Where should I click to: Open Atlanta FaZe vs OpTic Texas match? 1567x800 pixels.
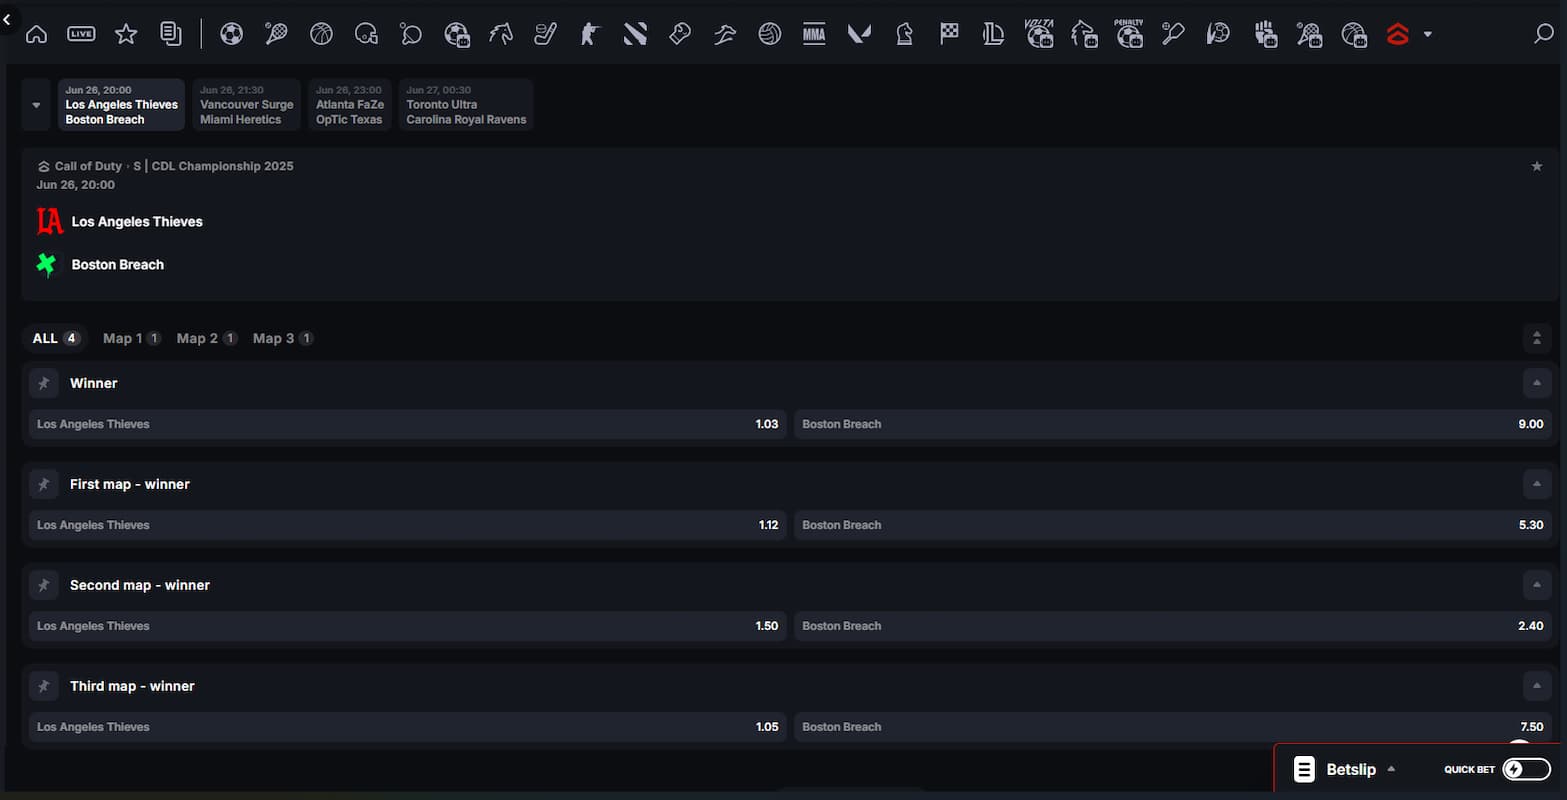click(350, 105)
